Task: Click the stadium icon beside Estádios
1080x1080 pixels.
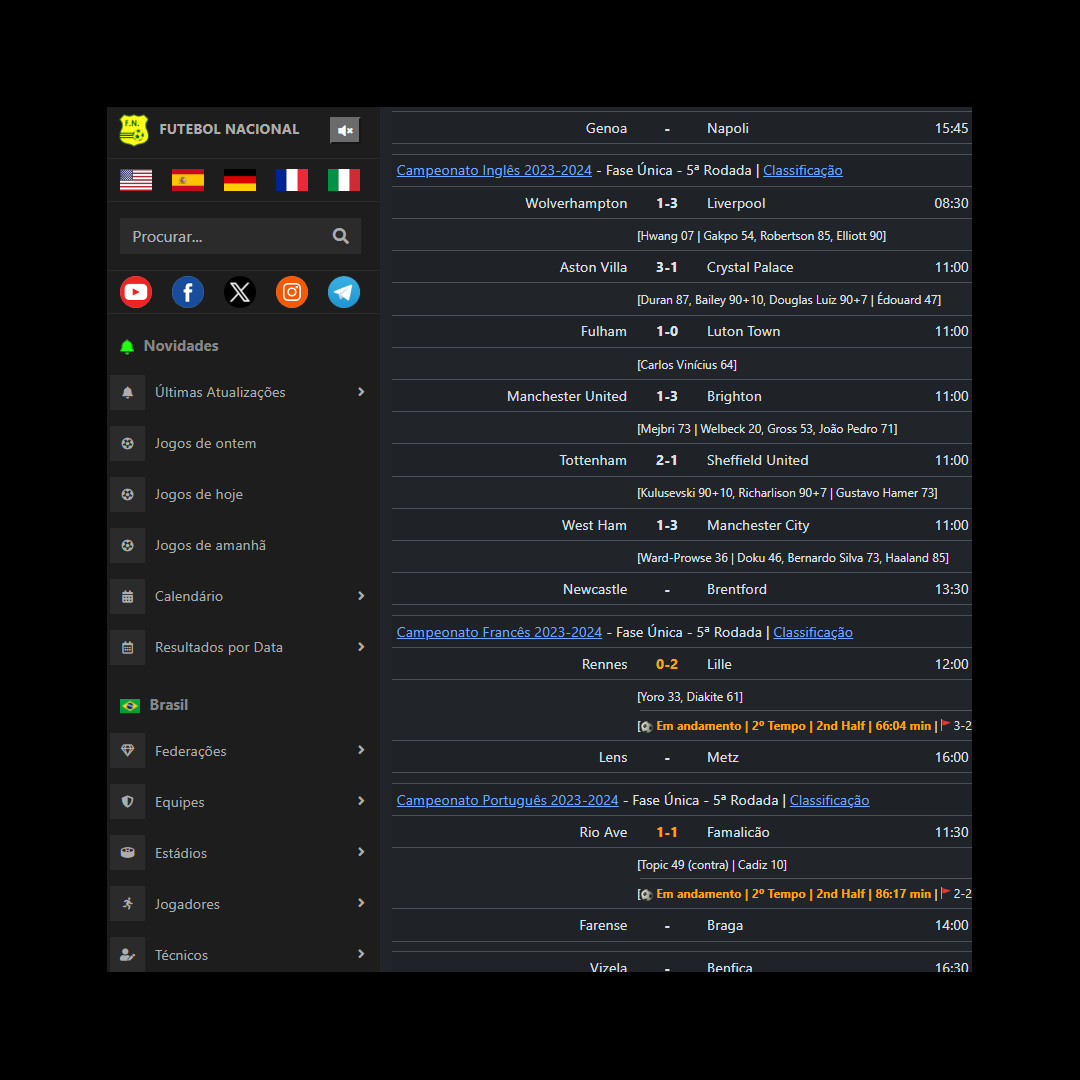Action: 127,853
